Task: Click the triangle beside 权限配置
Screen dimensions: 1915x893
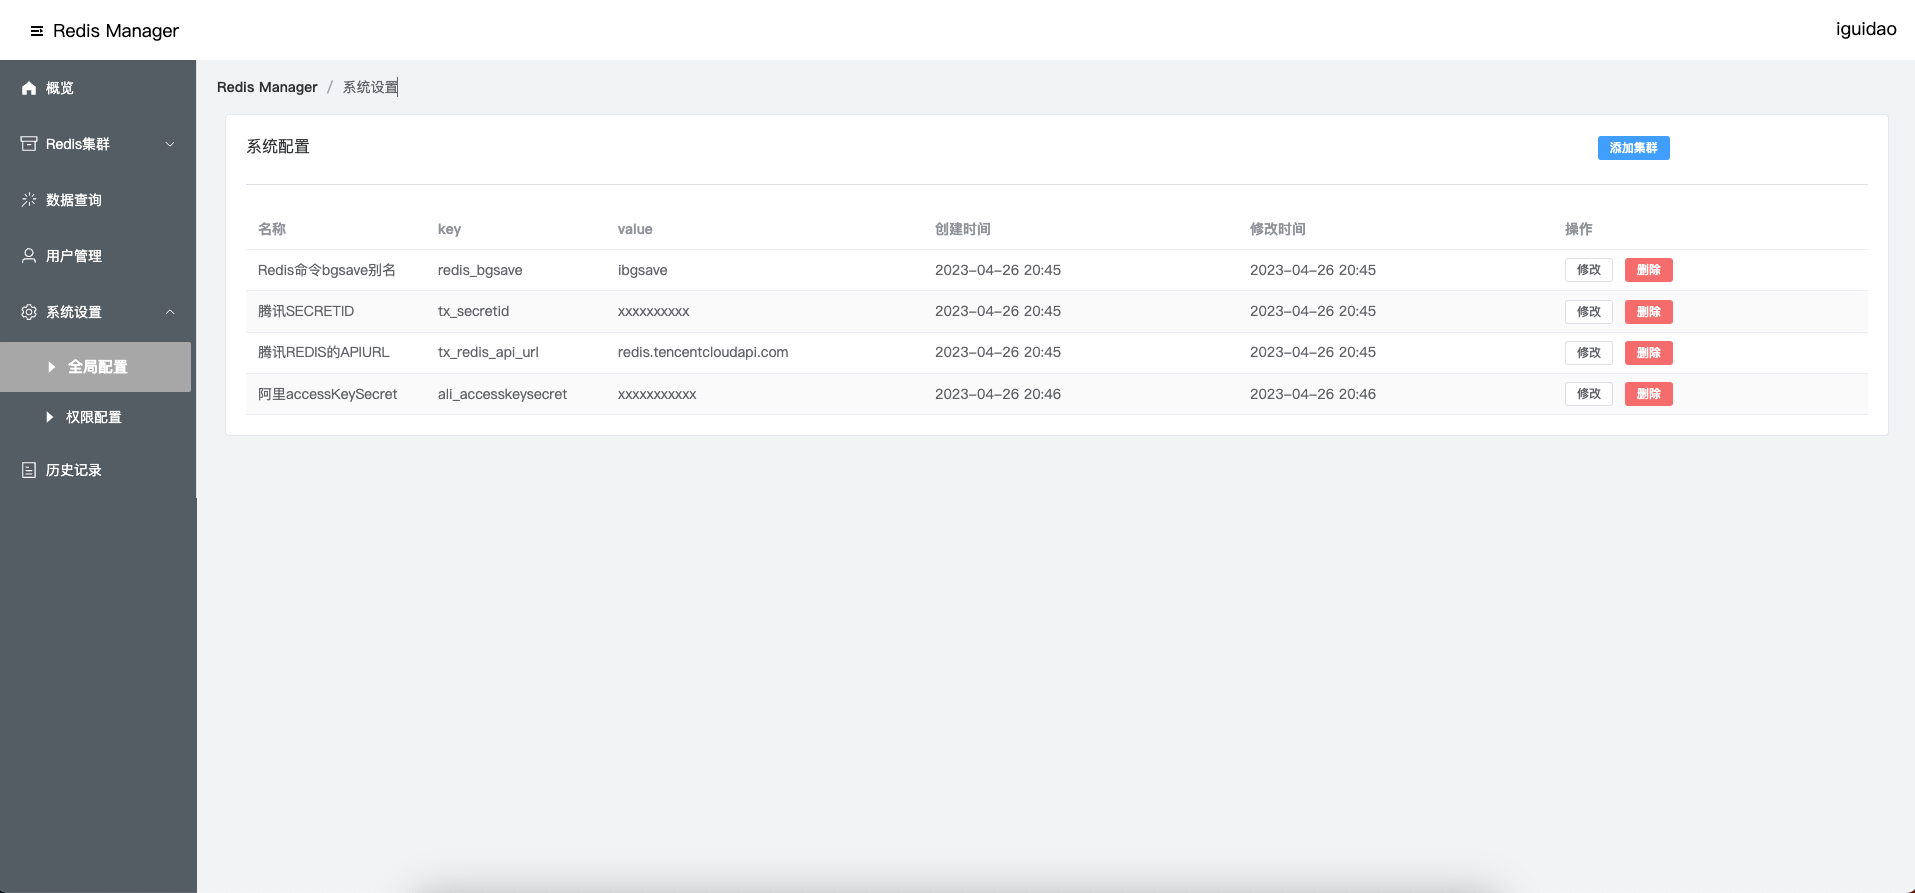Action: coord(50,417)
